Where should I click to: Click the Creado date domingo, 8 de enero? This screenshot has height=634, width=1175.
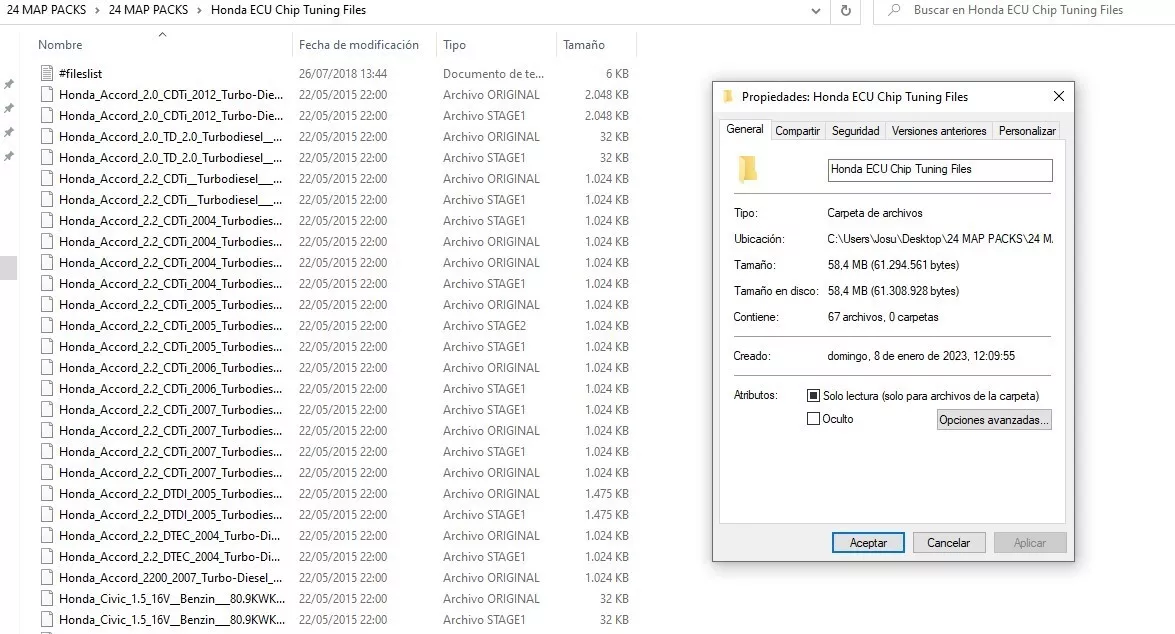click(x=921, y=356)
